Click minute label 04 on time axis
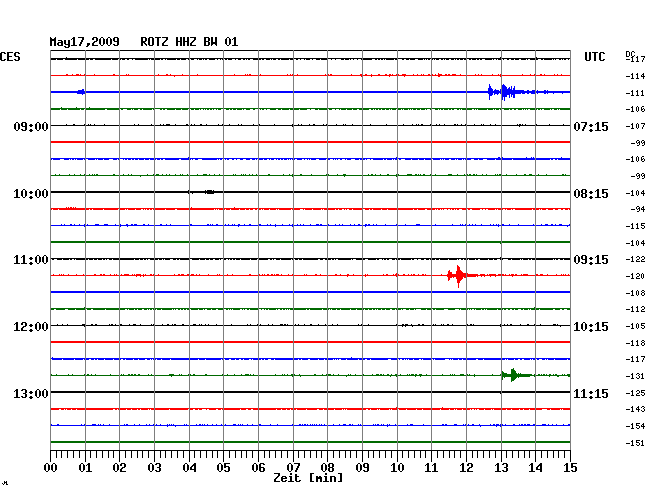 189,468
